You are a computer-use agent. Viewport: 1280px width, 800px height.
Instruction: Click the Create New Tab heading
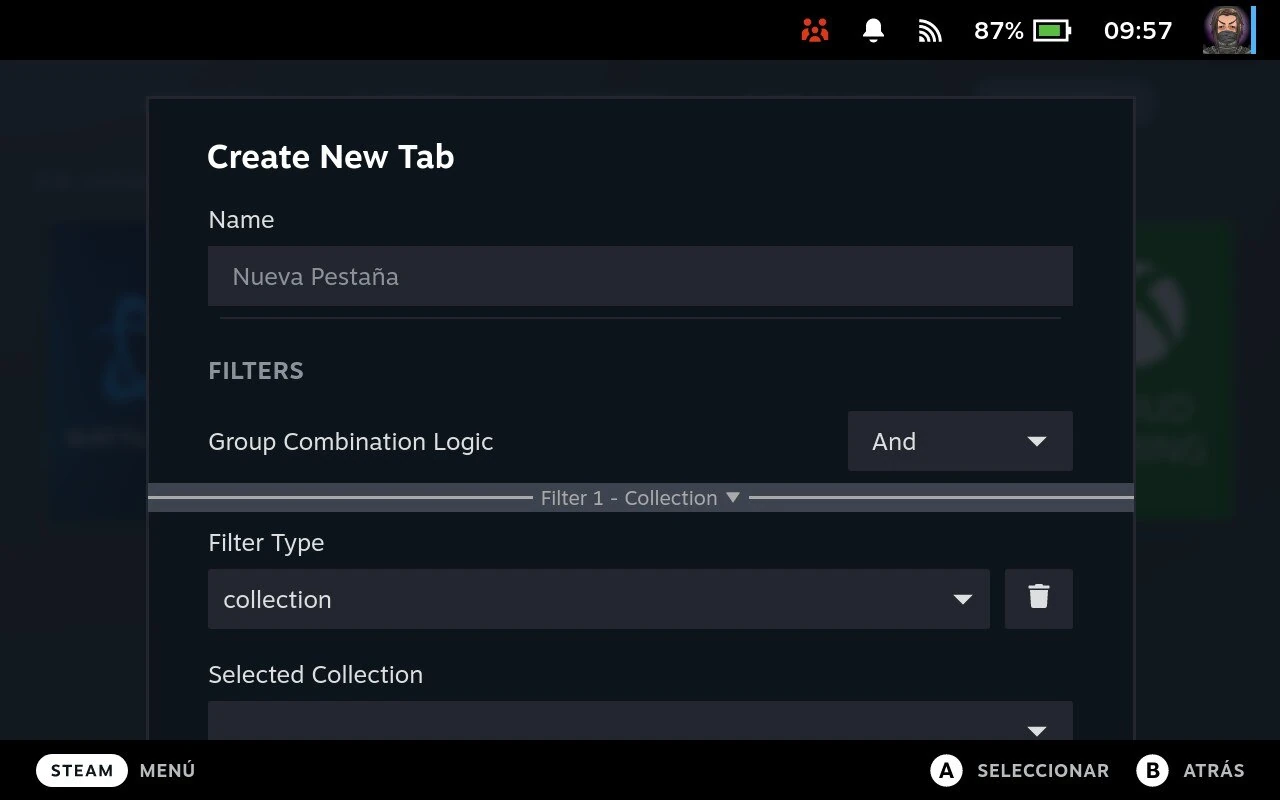click(330, 157)
